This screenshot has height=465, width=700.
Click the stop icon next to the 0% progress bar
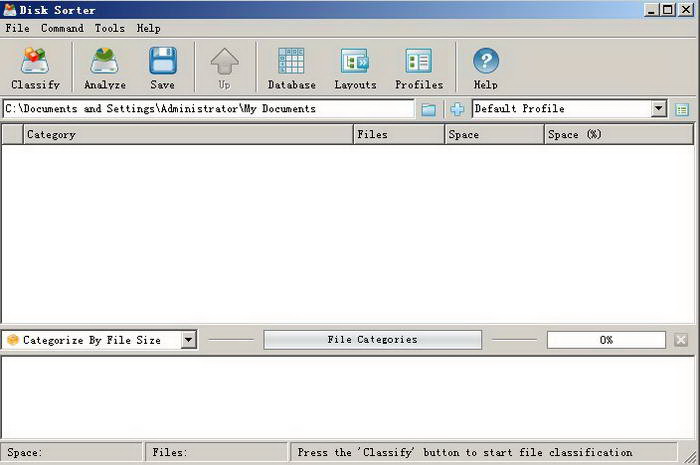click(x=681, y=340)
